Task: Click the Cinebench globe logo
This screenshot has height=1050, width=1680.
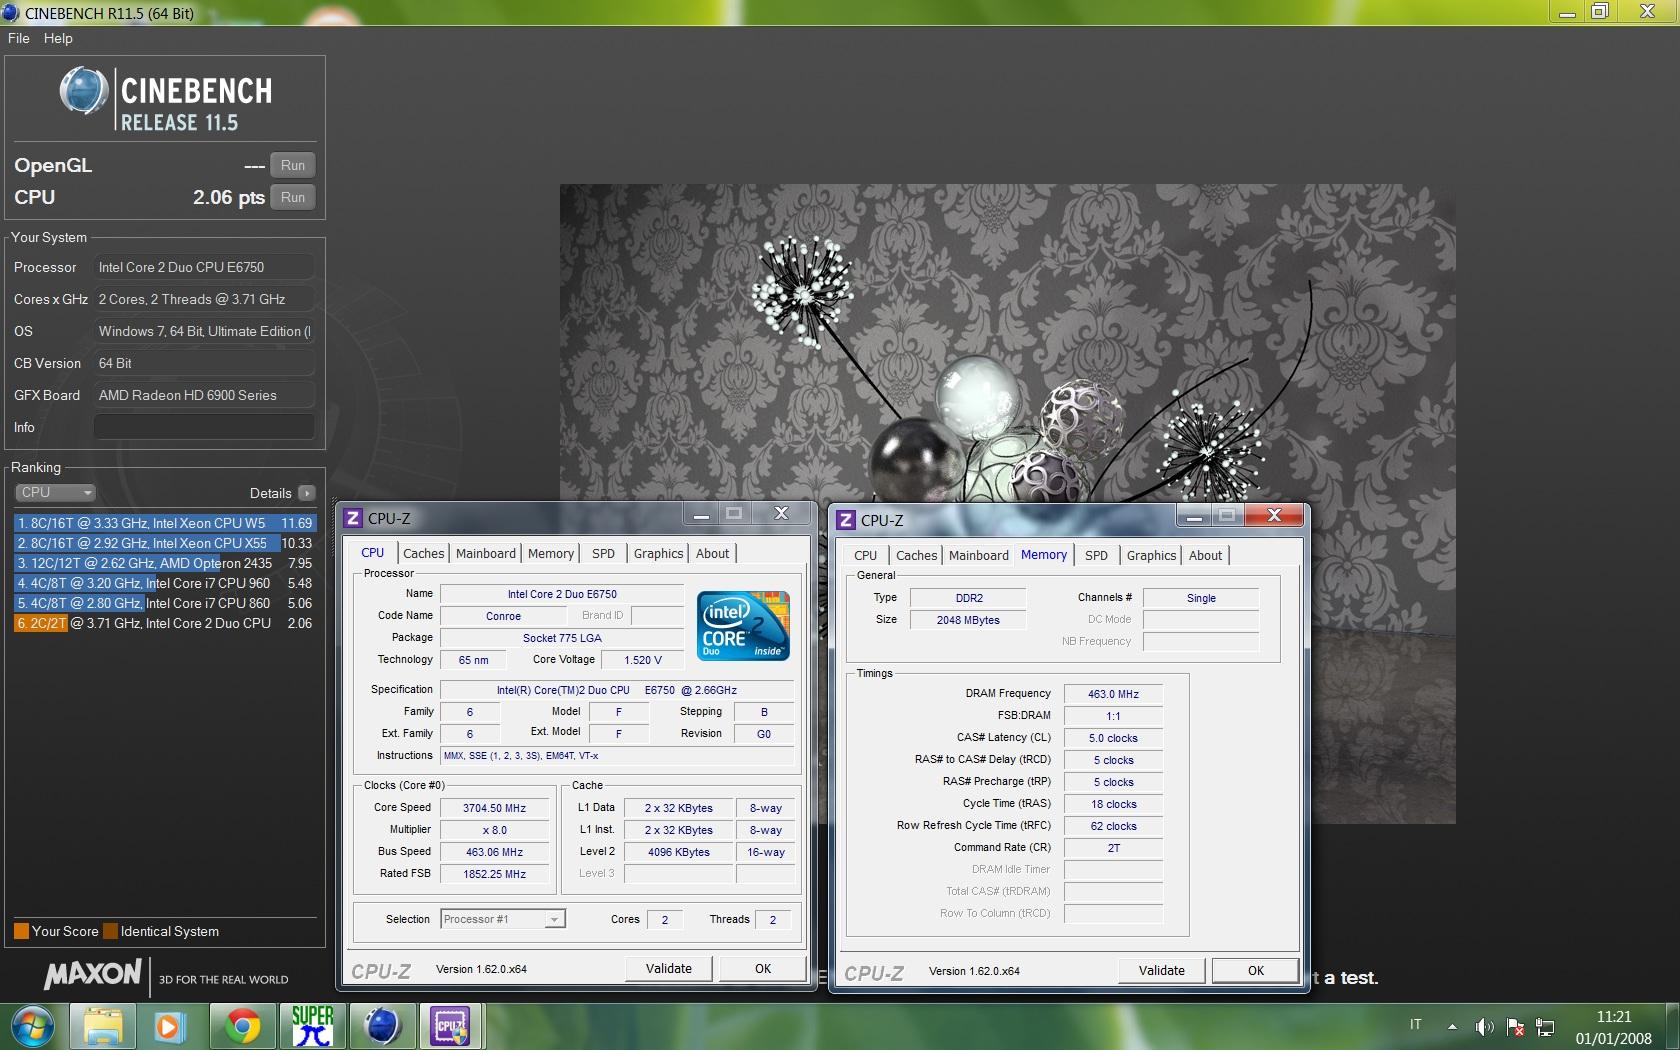Action: (84, 91)
